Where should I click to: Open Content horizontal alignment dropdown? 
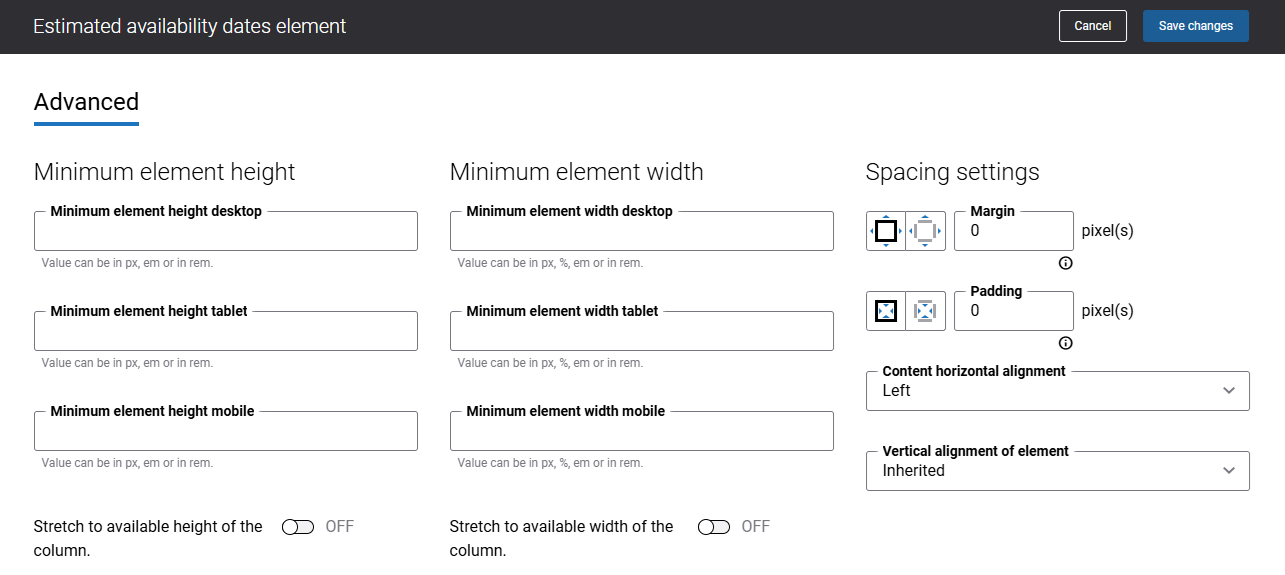coord(1057,391)
